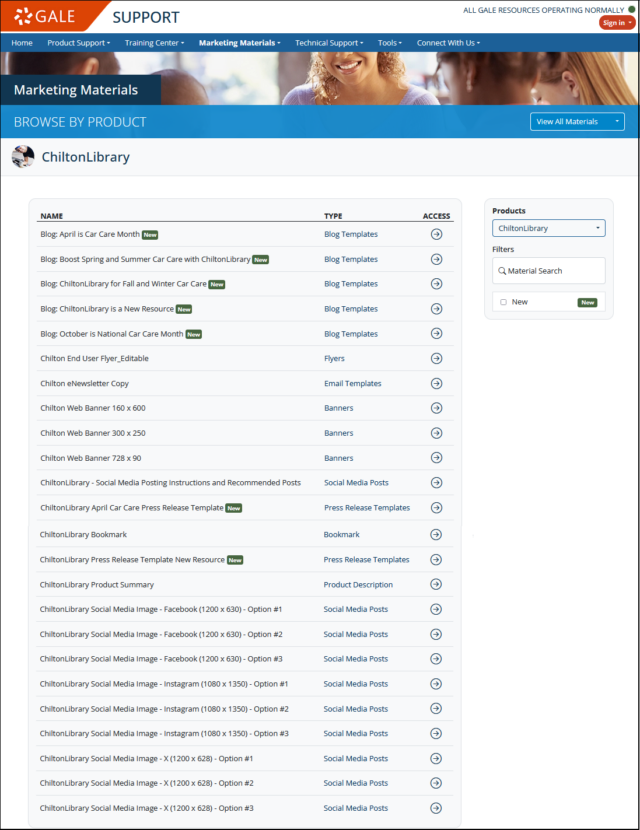640x830 pixels.
Task: Expand the View All Materials dropdown
Action: click(577, 122)
